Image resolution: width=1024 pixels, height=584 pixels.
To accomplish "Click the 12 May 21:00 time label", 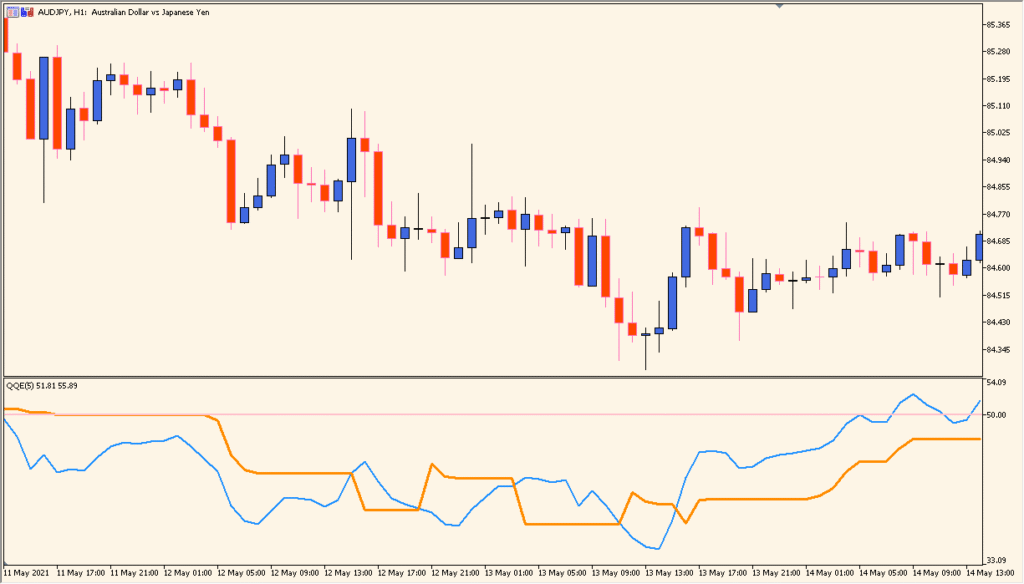I will 455,573.
